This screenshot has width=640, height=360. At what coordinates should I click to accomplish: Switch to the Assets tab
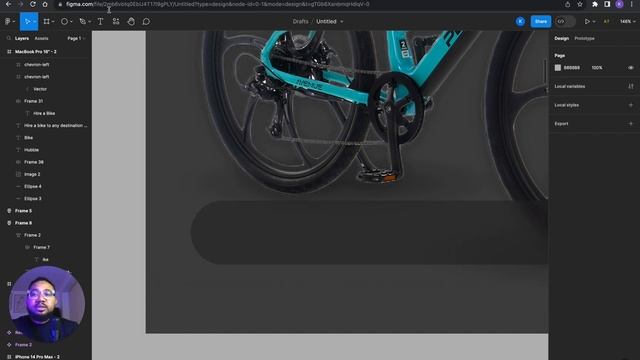click(41, 38)
